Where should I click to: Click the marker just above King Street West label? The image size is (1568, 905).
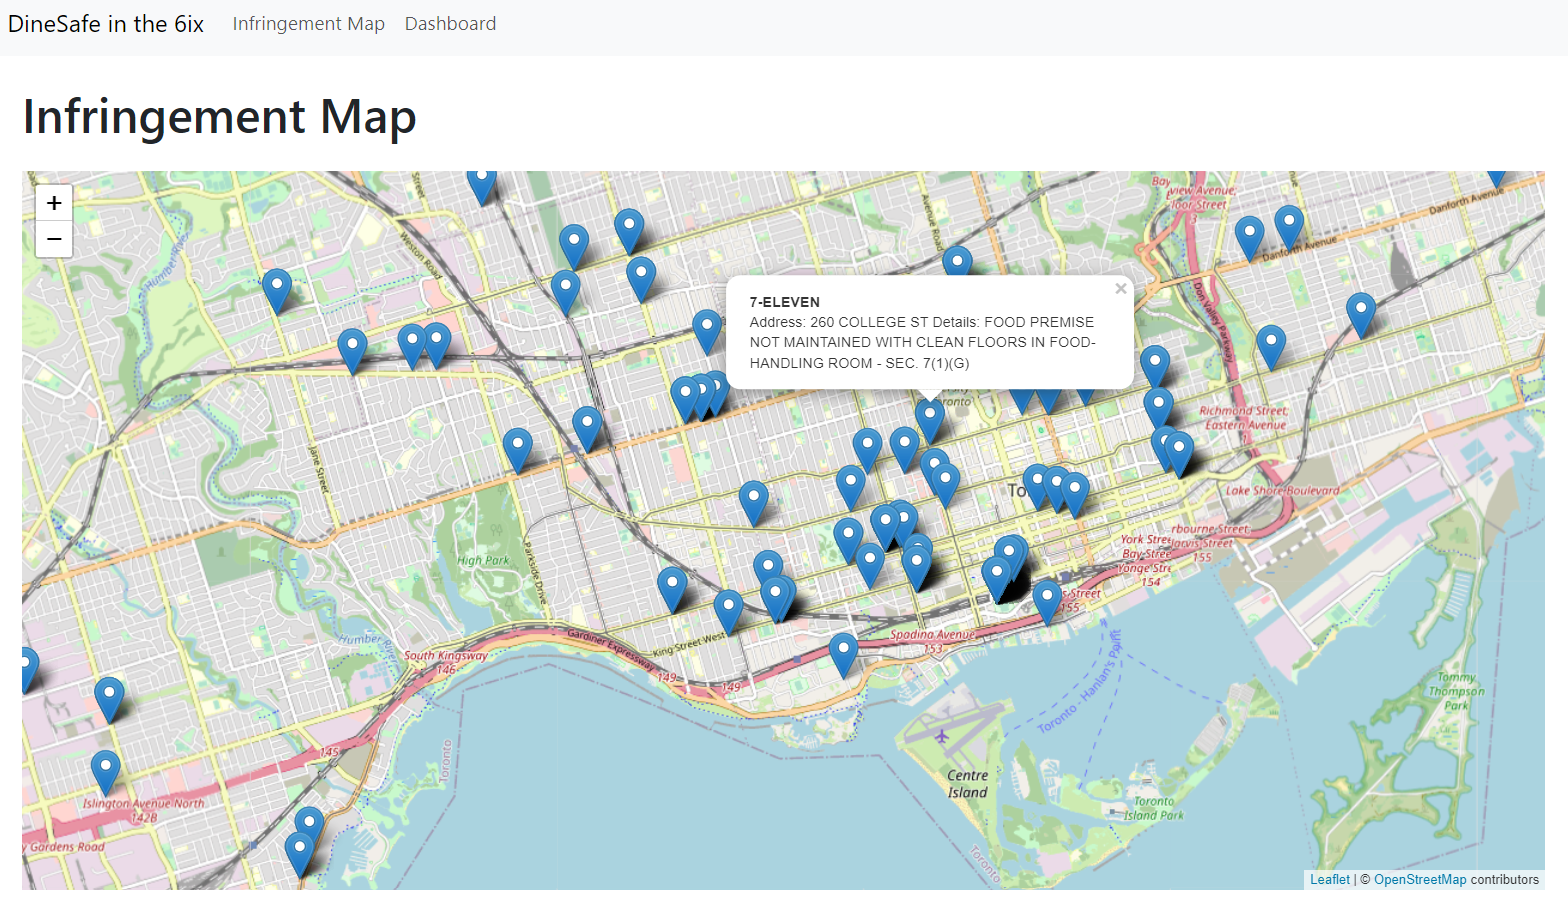(x=728, y=613)
